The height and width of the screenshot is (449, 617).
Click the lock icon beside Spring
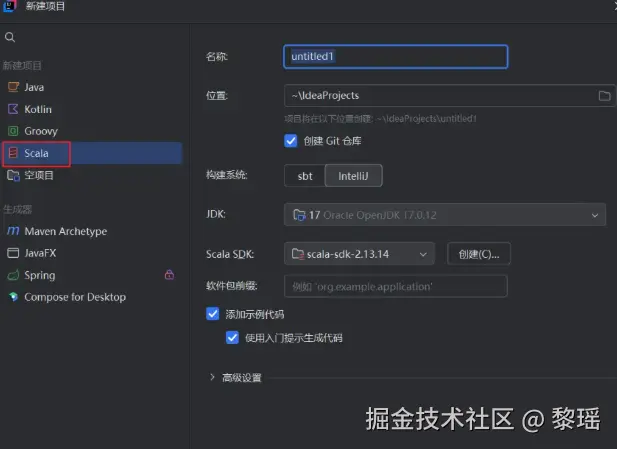(x=169, y=275)
